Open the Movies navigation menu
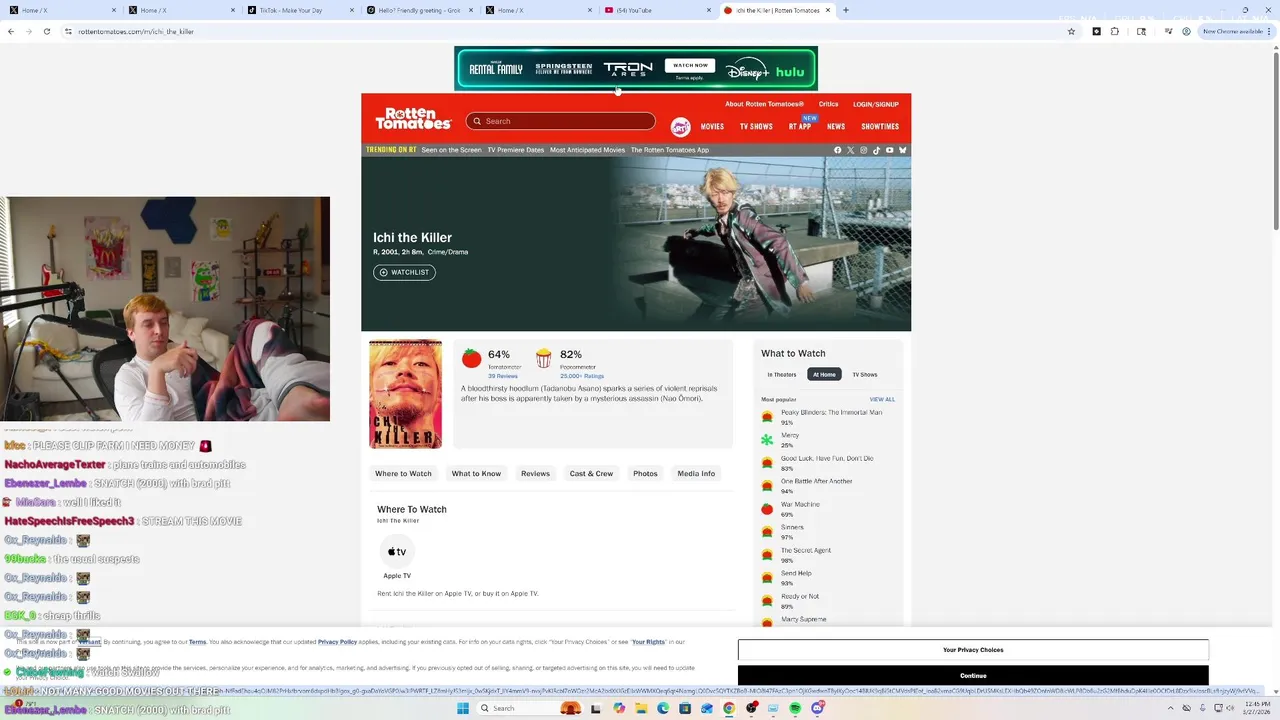The image size is (1280, 720). click(712, 127)
